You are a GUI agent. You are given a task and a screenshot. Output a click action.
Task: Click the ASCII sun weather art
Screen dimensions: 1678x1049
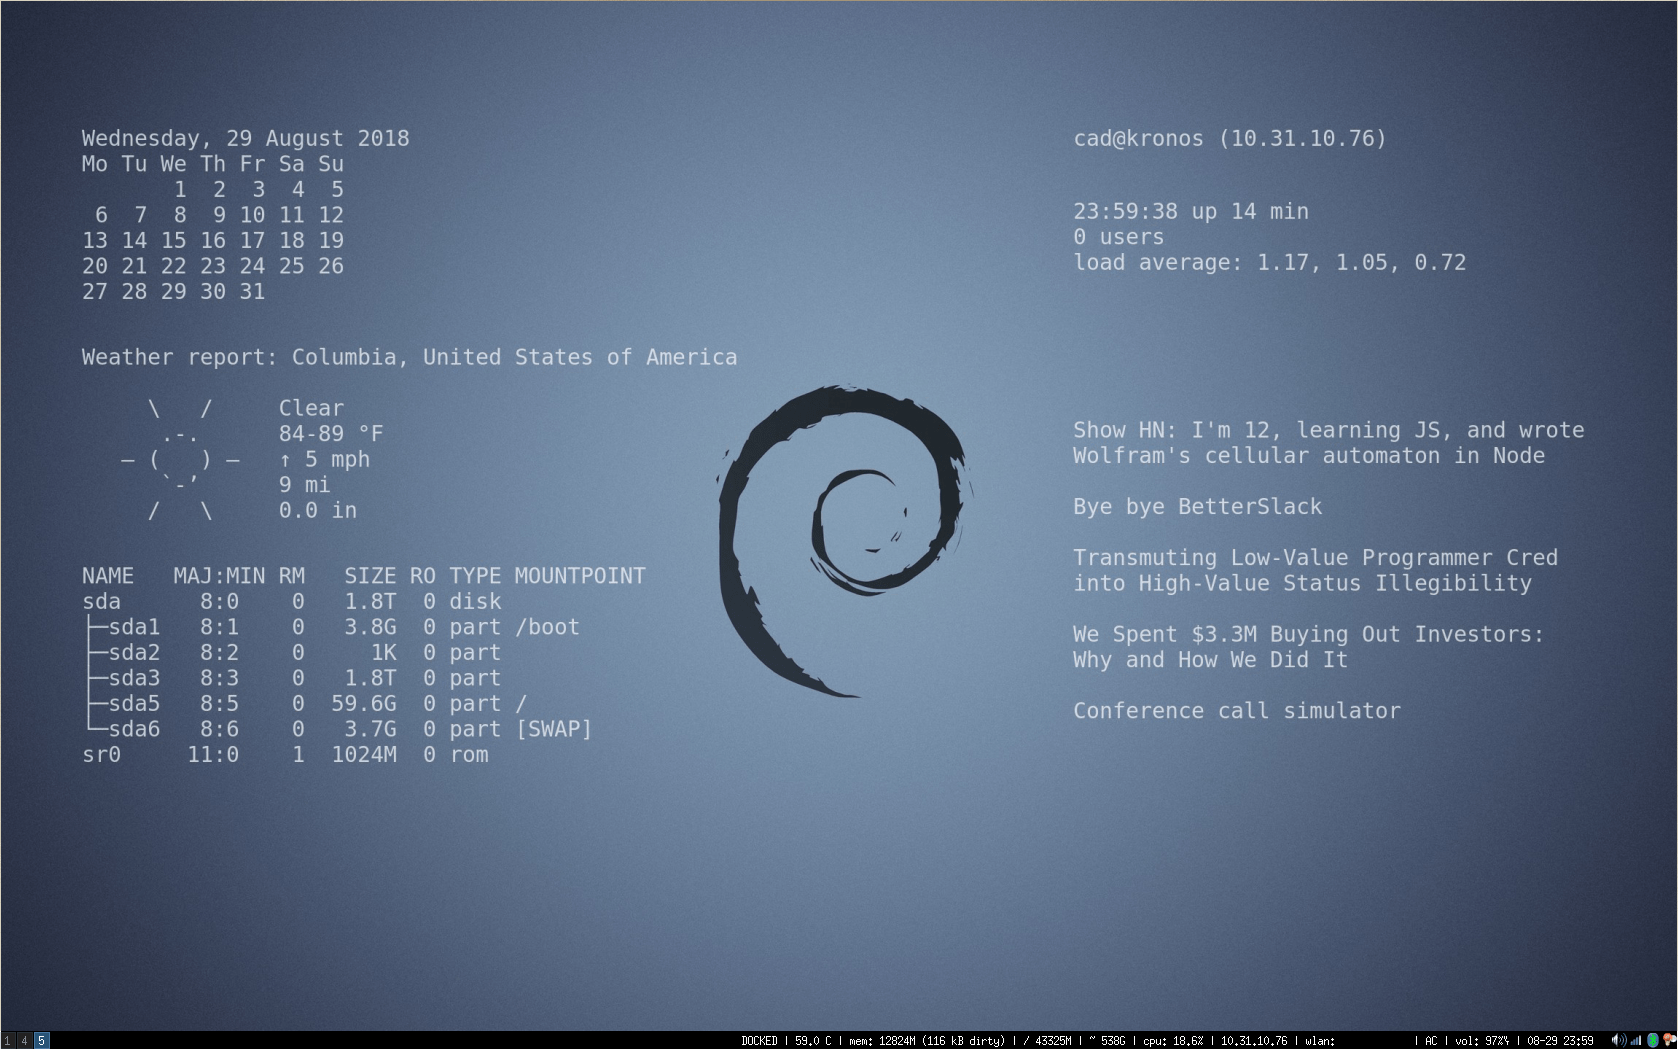(180, 460)
